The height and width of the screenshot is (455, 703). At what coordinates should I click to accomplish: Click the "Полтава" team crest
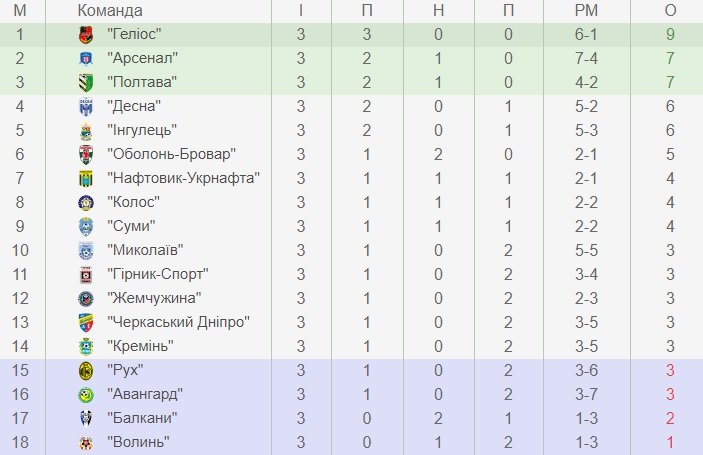point(85,82)
